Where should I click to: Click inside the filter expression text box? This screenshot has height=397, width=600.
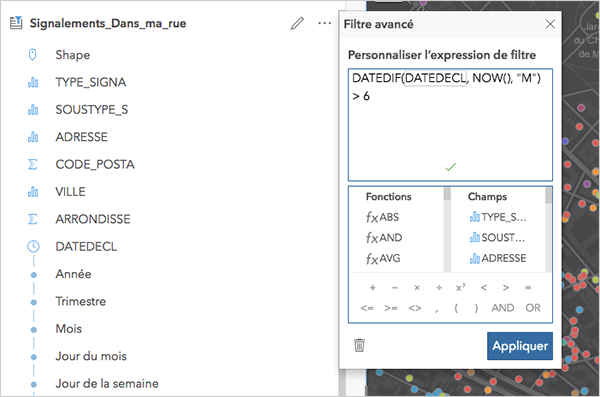click(x=450, y=125)
